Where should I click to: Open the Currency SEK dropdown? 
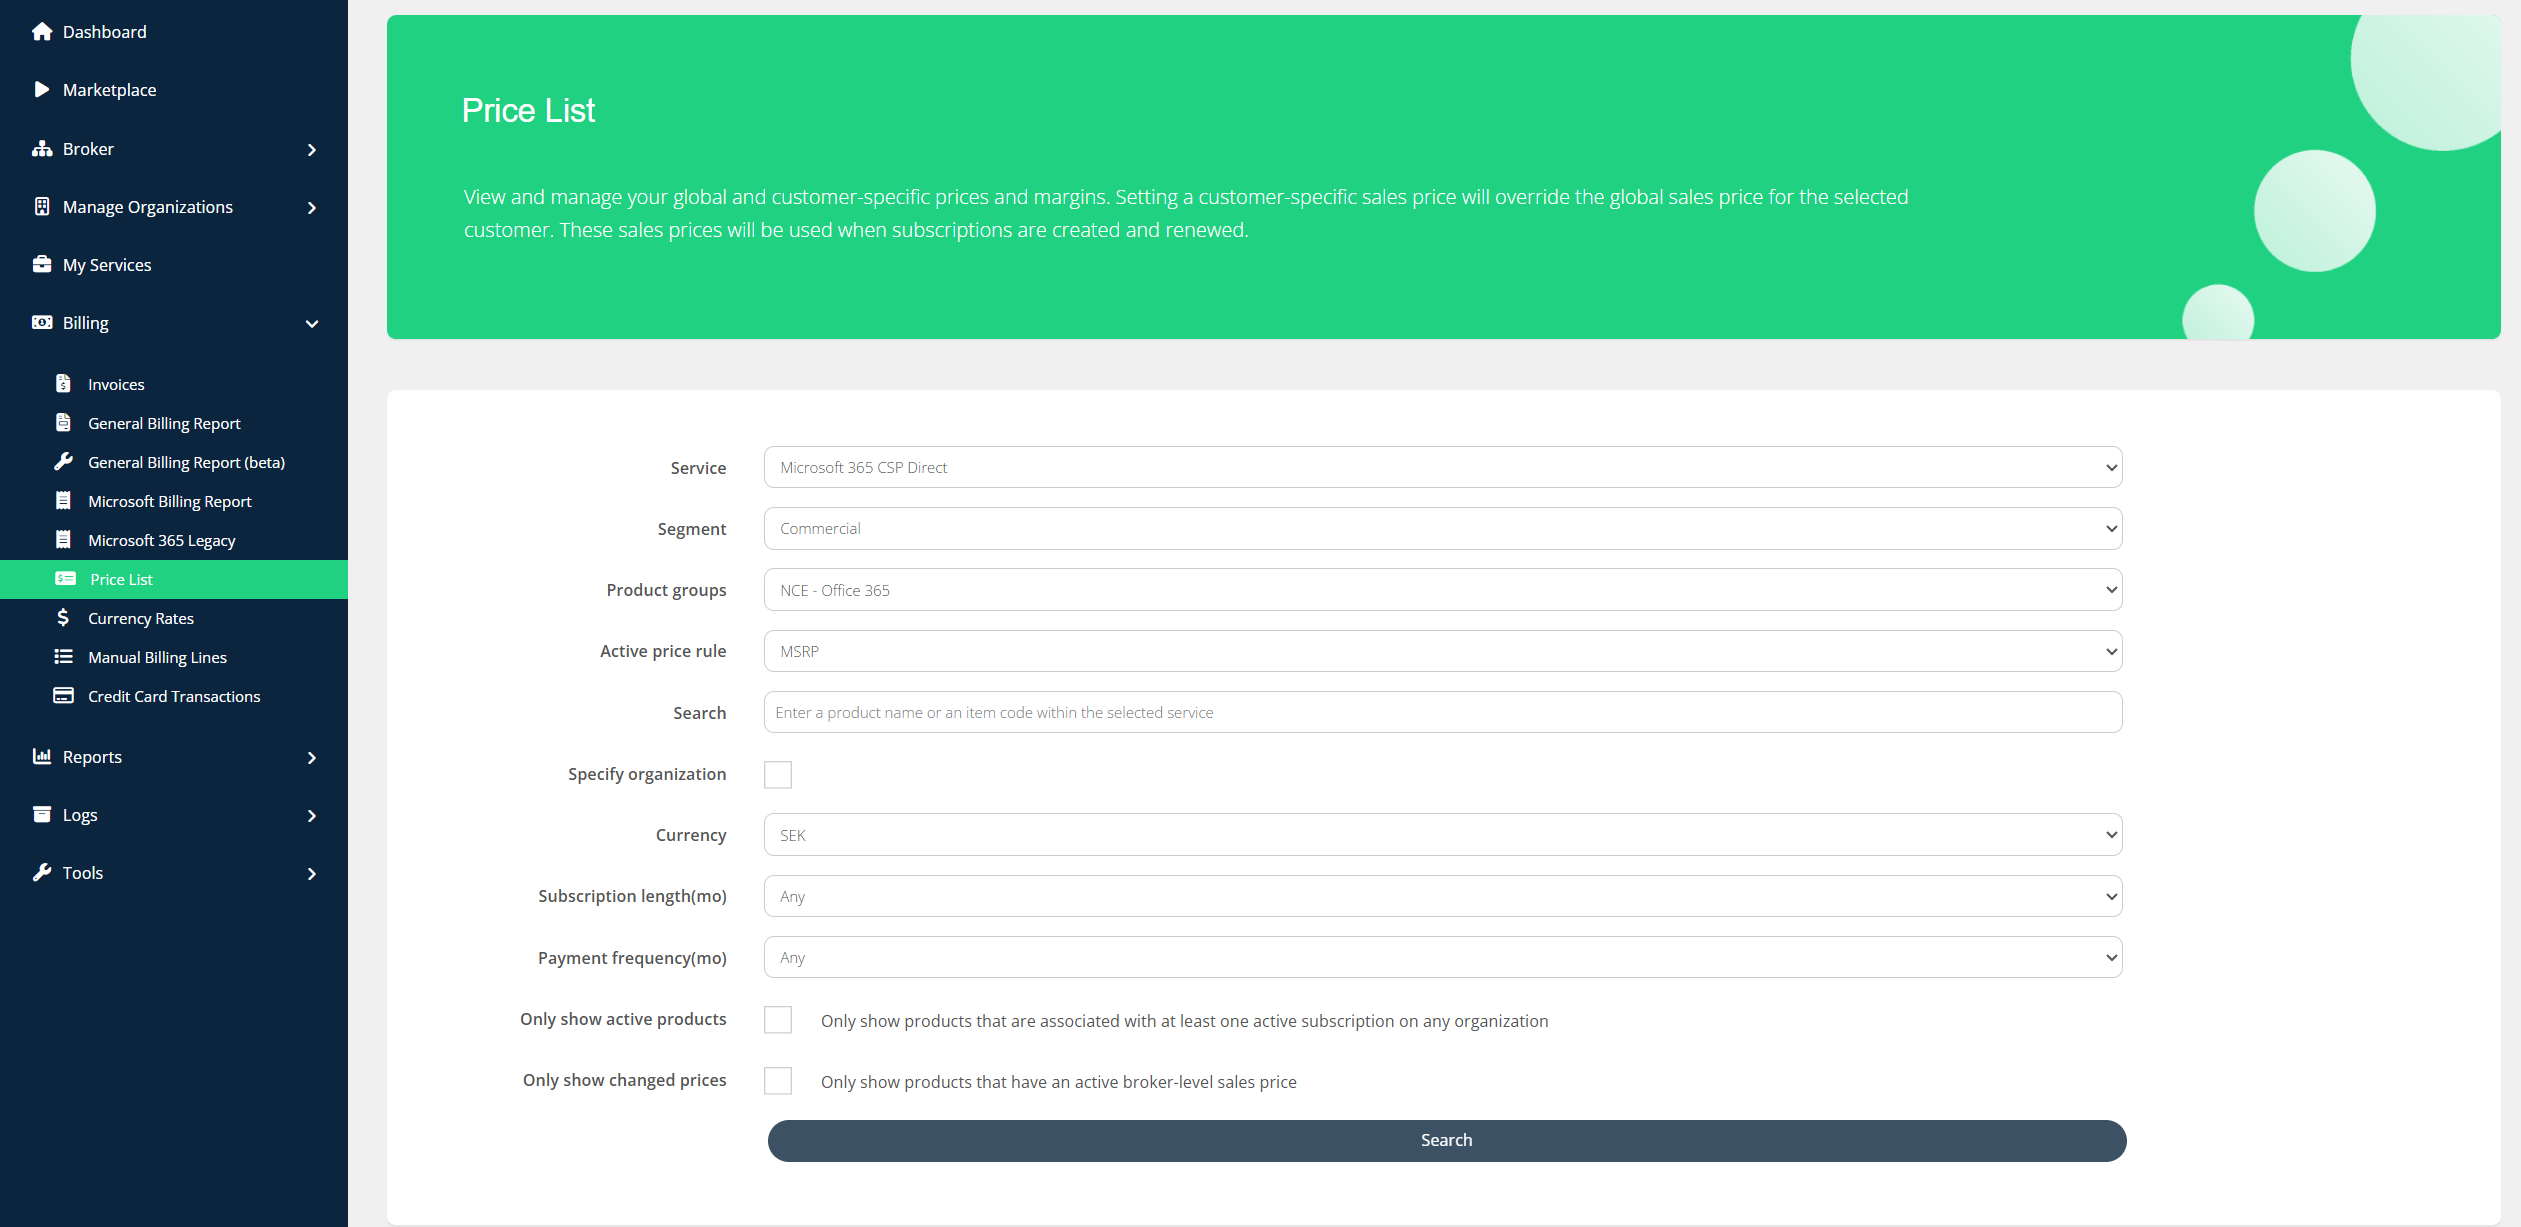click(1442, 835)
